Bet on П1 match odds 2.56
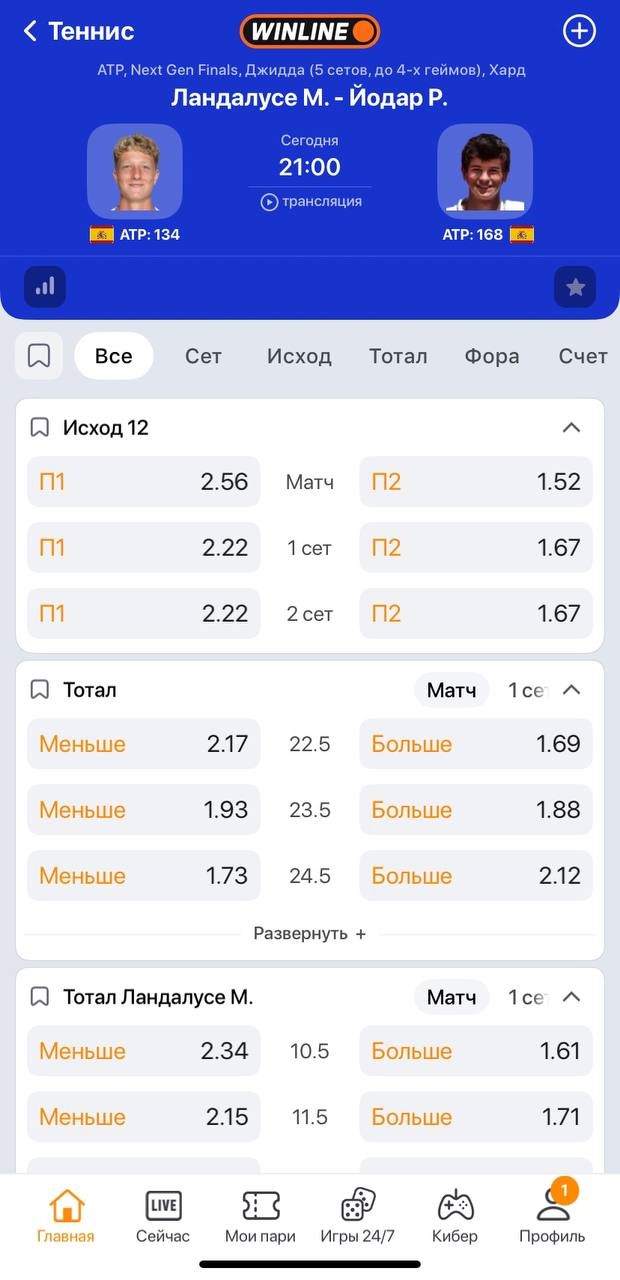The width and height of the screenshot is (620, 1280). (x=143, y=482)
